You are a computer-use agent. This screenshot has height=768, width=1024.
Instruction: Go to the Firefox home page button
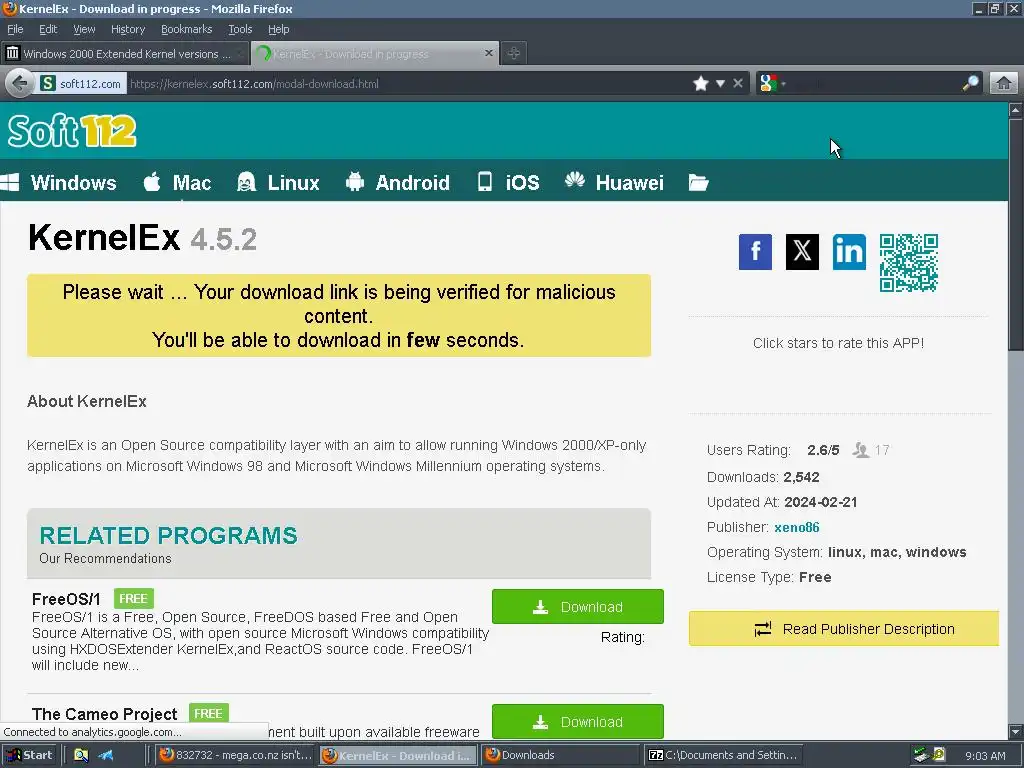[1004, 84]
